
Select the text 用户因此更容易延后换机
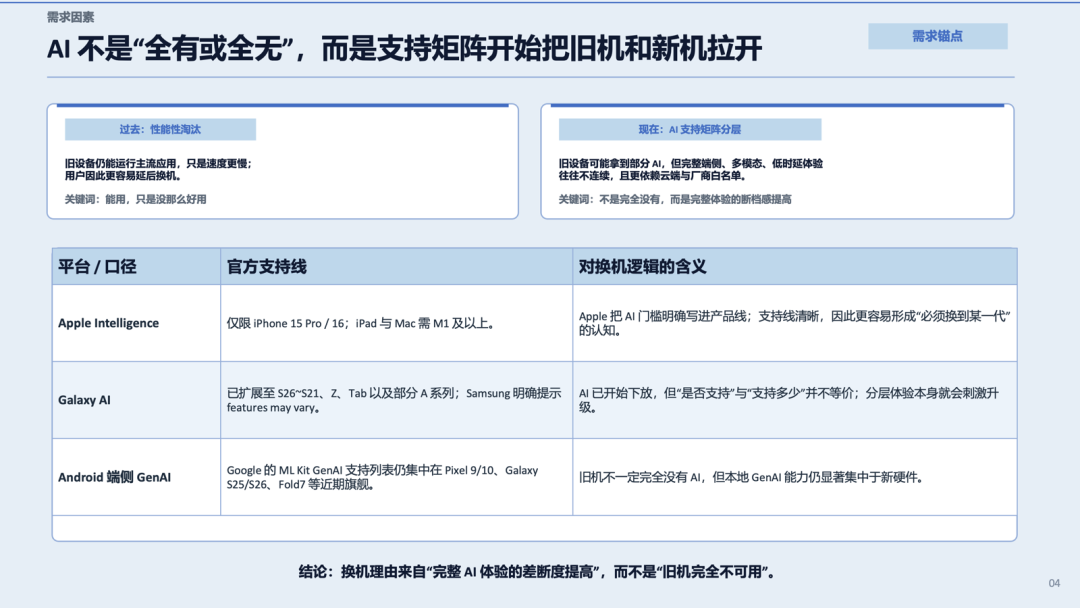coord(123,176)
